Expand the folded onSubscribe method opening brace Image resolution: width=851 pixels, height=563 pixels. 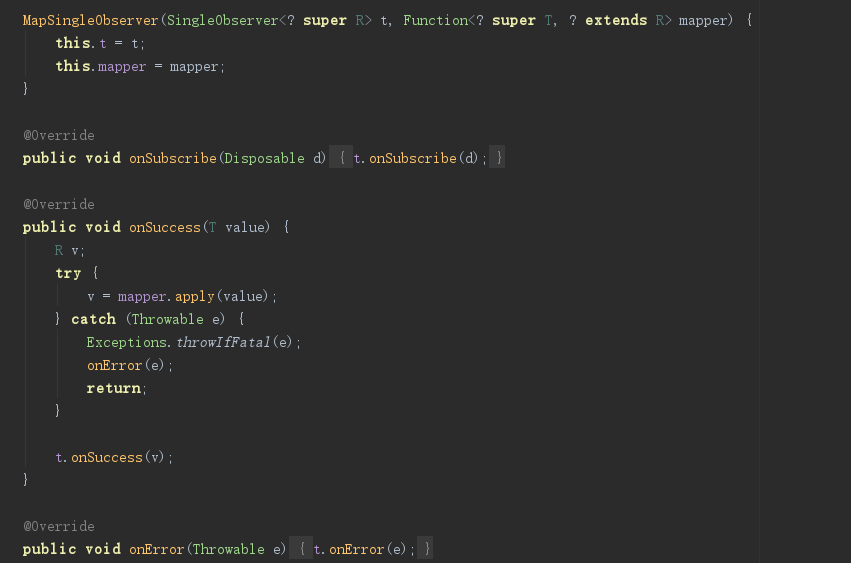pyautogui.click(x=341, y=157)
